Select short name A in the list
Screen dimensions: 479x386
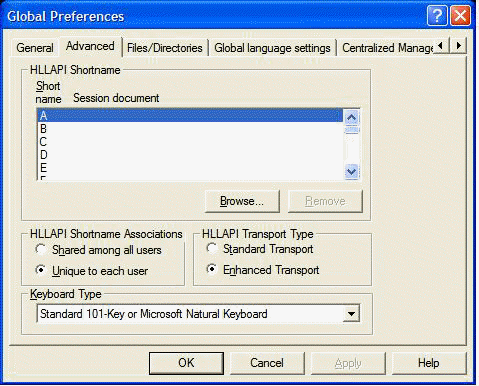pos(190,116)
